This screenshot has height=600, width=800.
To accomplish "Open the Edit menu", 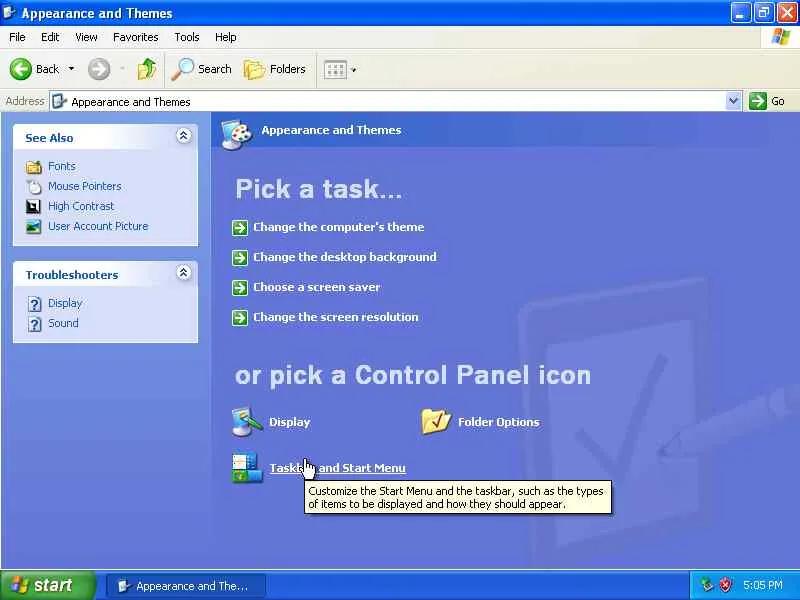I will point(50,37).
